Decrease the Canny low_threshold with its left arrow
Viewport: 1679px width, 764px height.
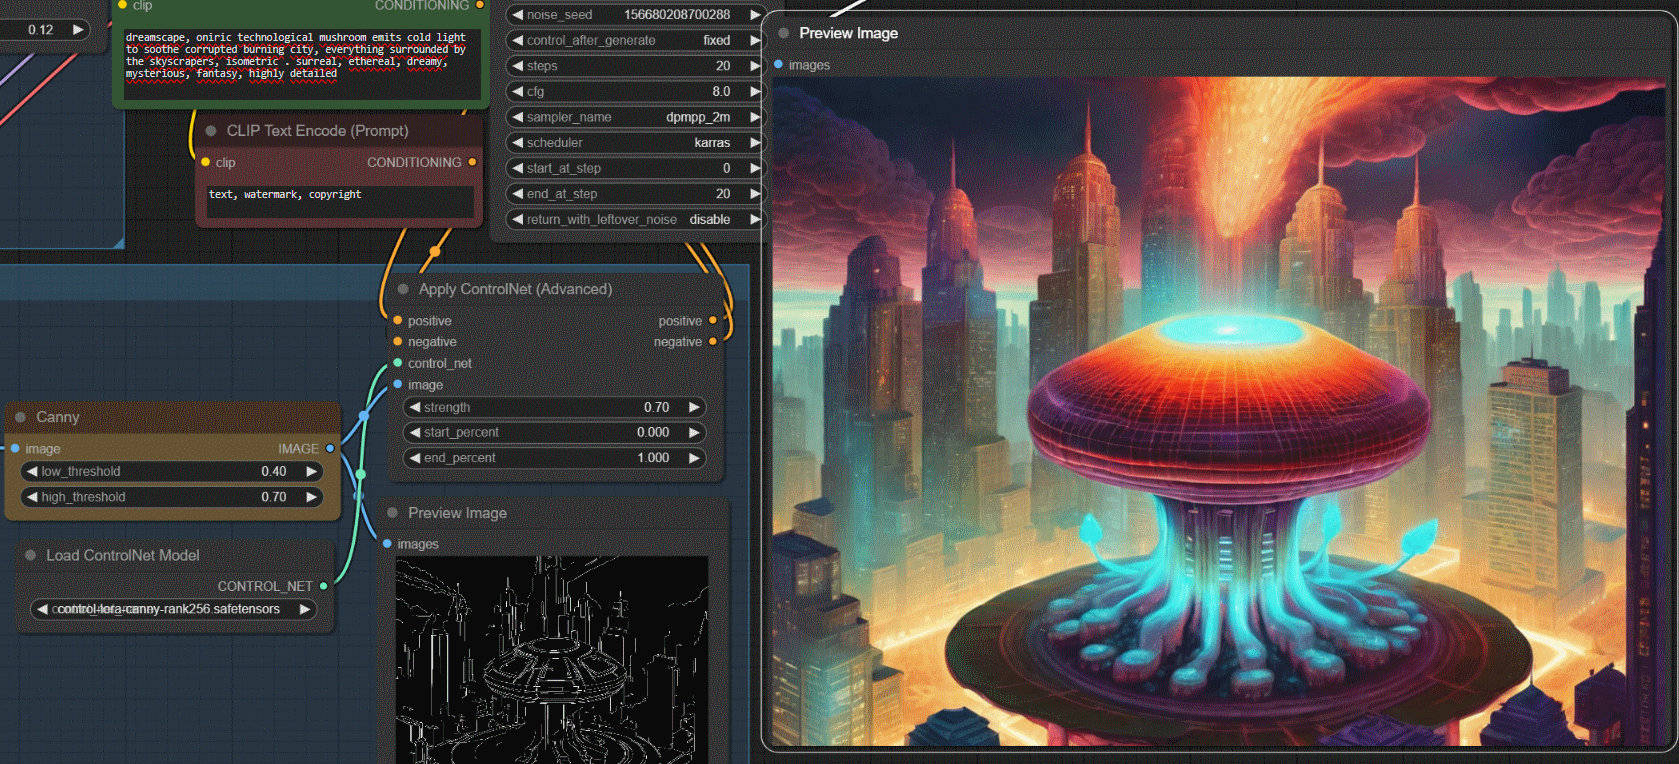(33, 472)
